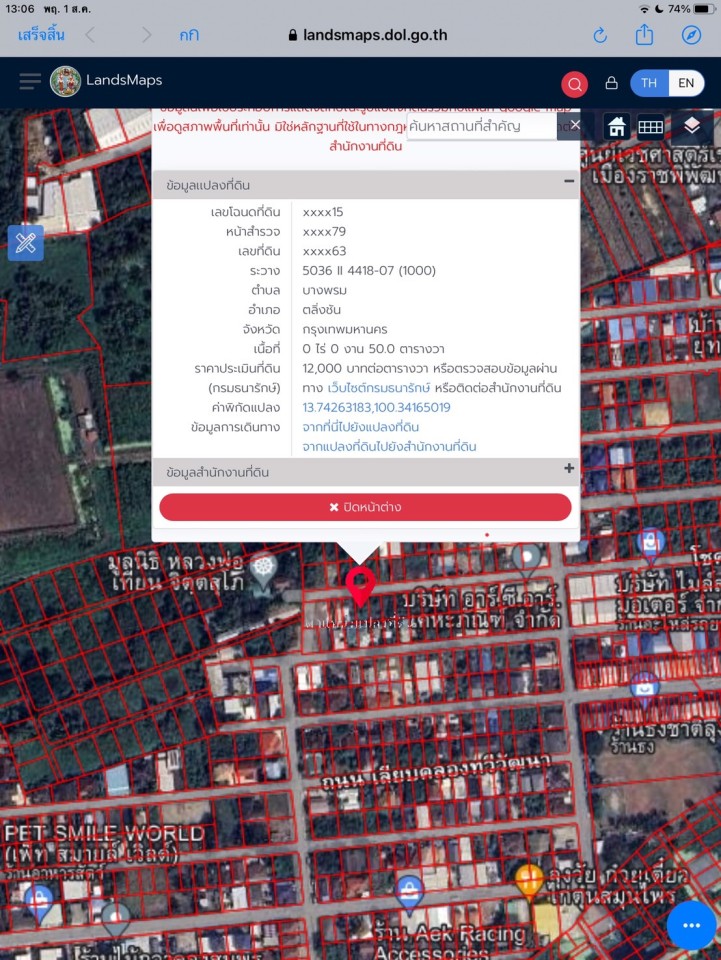Open in Safari compass icon
The width and height of the screenshot is (721, 960).
point(691,35)
